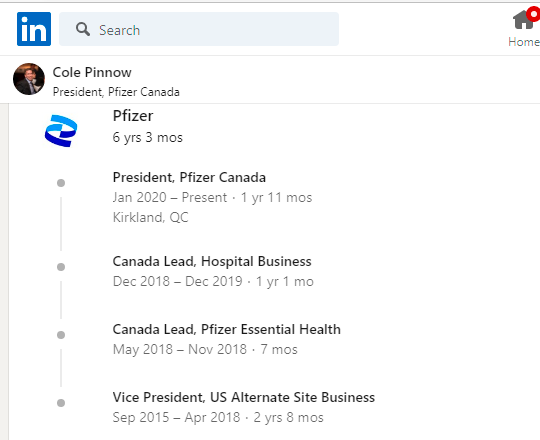Select Canada Lead, Pfizer Essential Health role
540x440 pixels.
[227, 329]
